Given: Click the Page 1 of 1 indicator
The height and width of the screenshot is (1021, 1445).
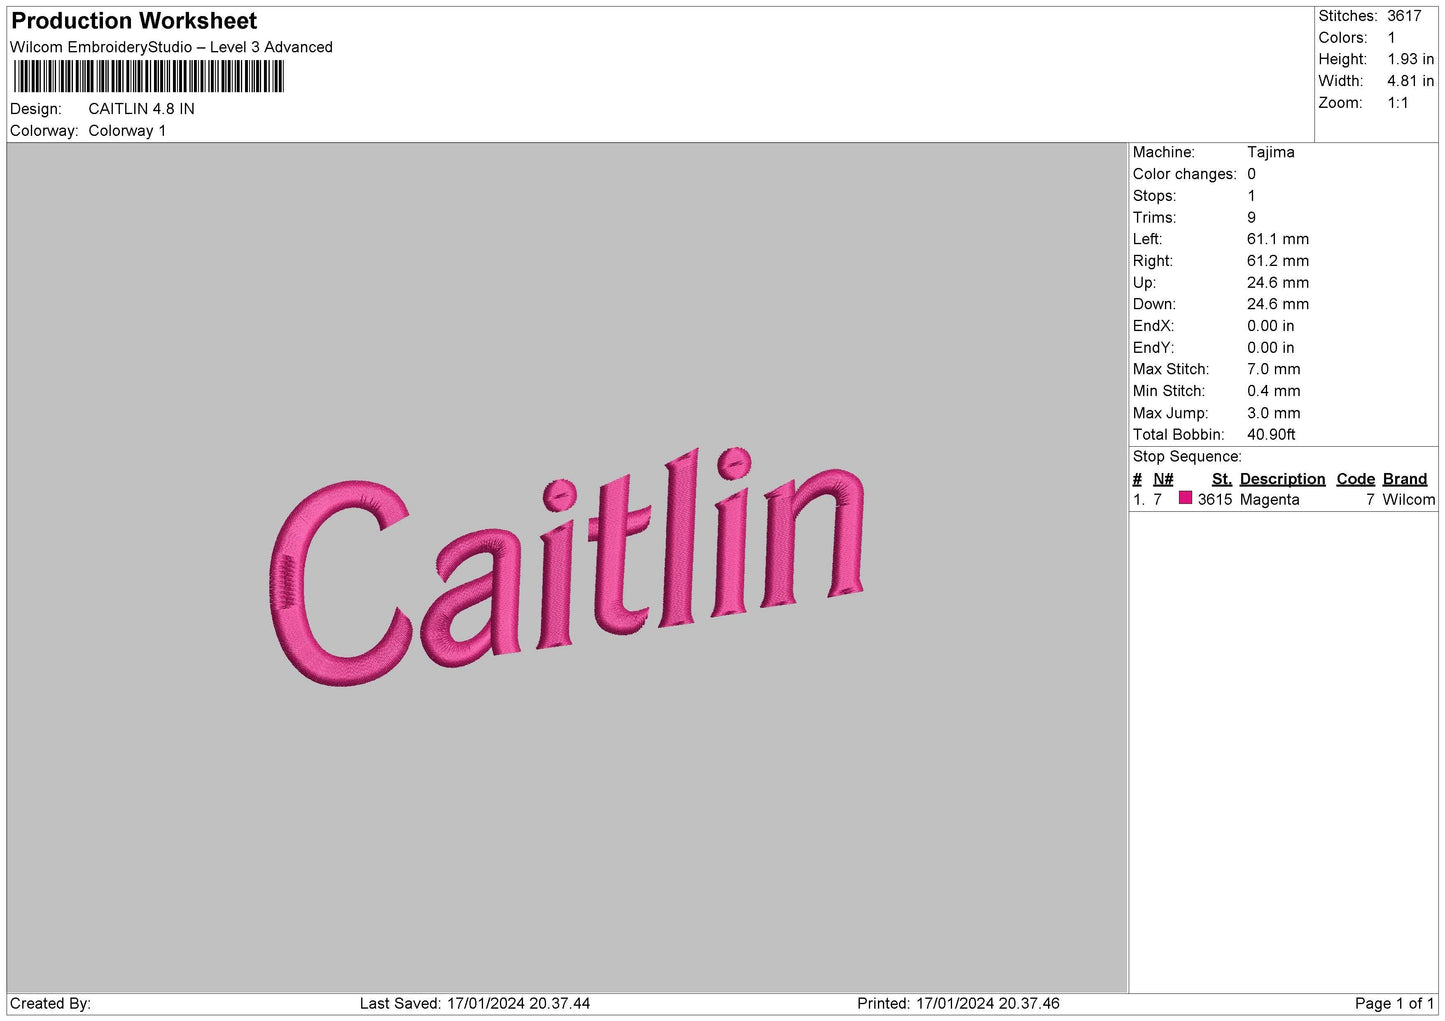Looking at the screenshot, I should [x=1394, y=1004].
